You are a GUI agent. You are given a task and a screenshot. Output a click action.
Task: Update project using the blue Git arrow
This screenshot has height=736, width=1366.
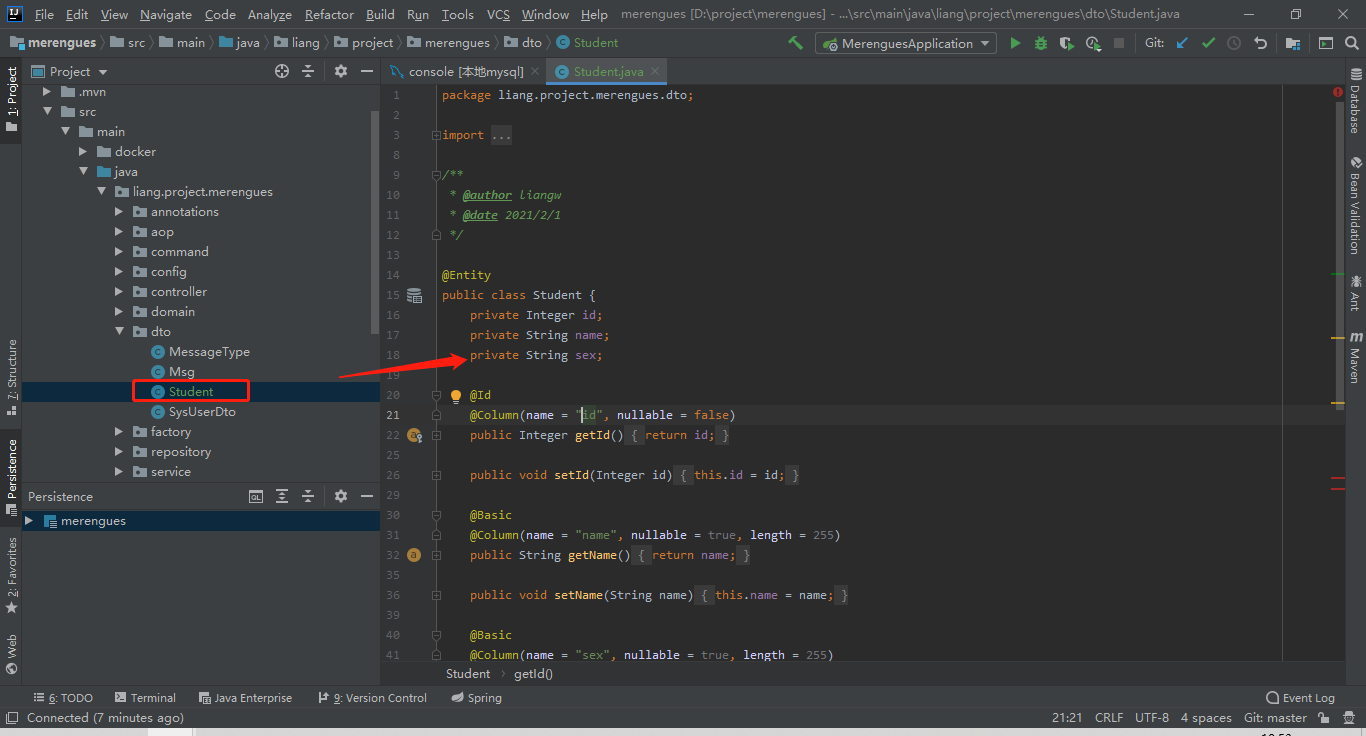point(1183,43)
